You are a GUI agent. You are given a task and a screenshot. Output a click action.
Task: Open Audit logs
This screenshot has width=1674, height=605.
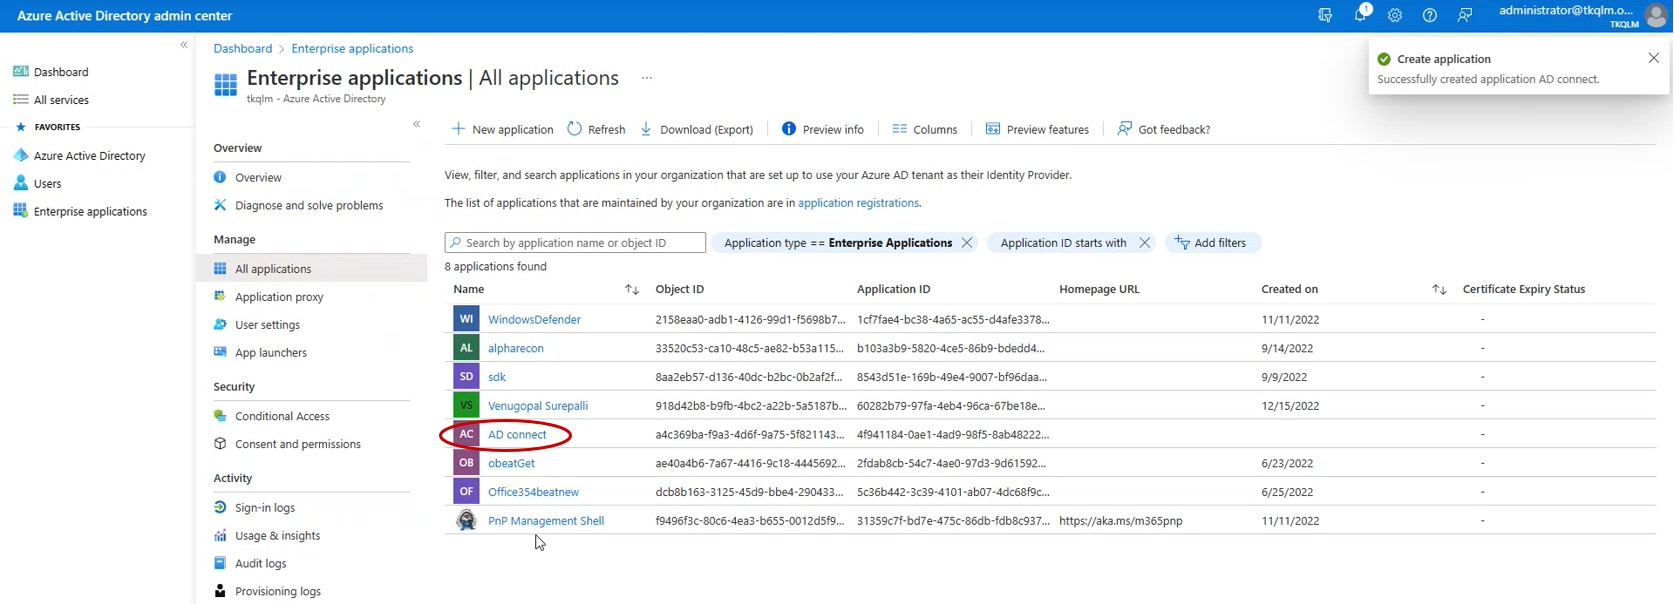[x=260, y=564]
